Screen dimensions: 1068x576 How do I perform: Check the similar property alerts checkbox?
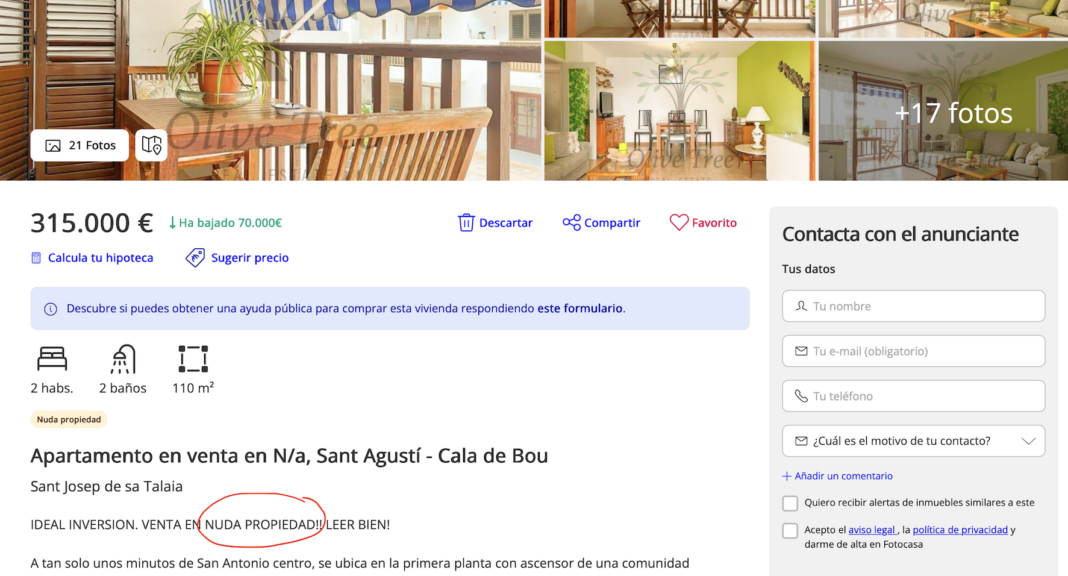790,503
